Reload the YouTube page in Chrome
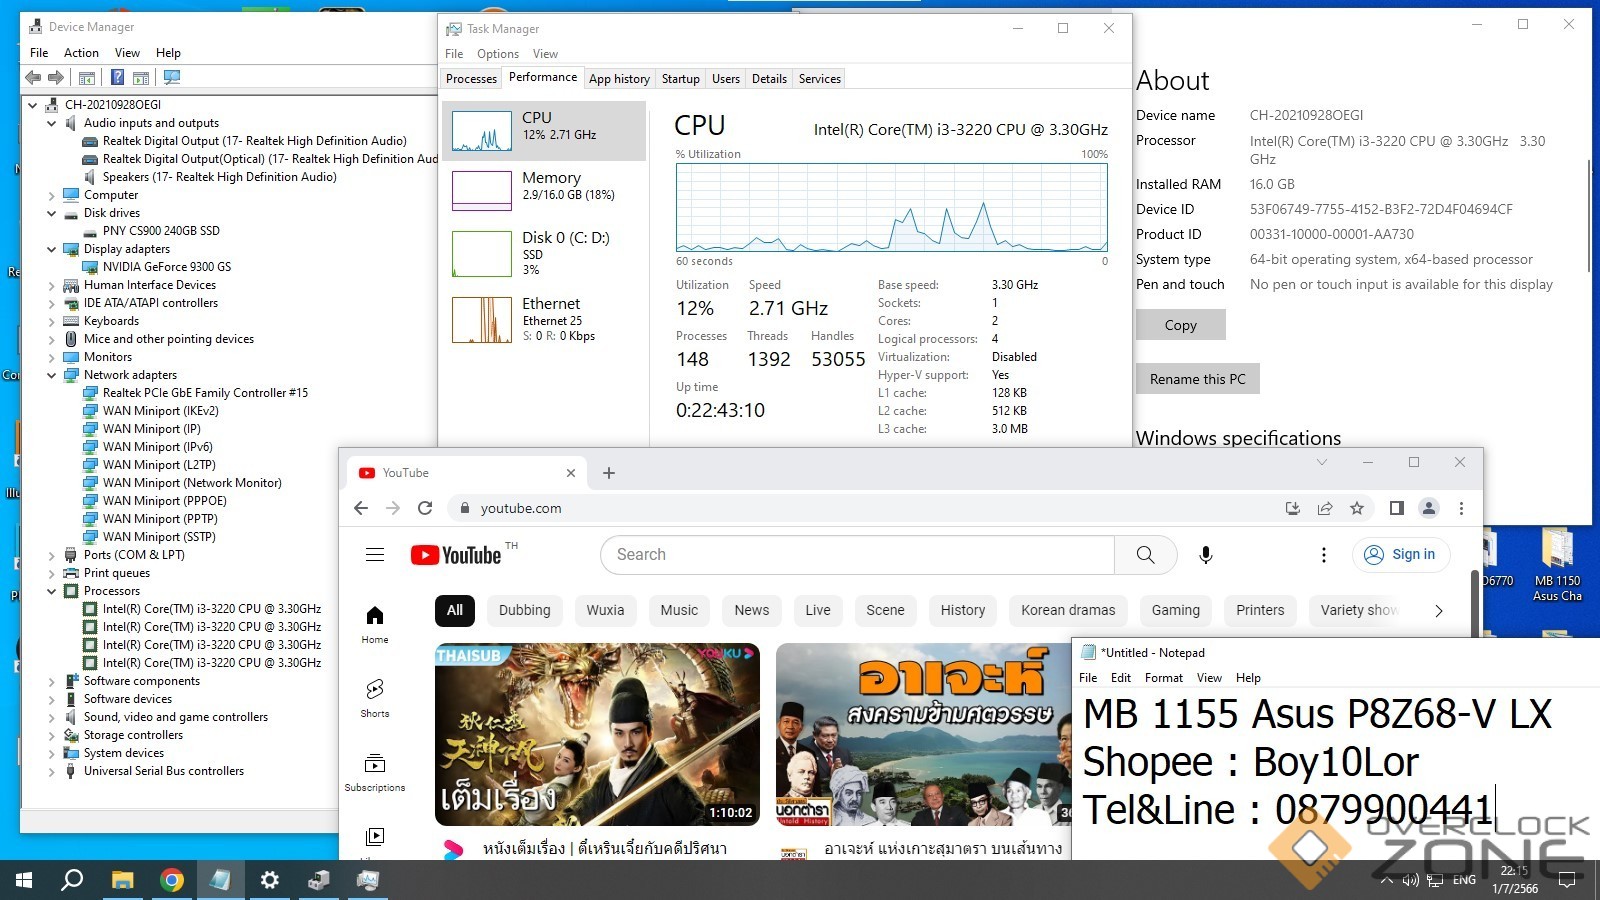The image size is (1600, 900). tap(425, 508)
